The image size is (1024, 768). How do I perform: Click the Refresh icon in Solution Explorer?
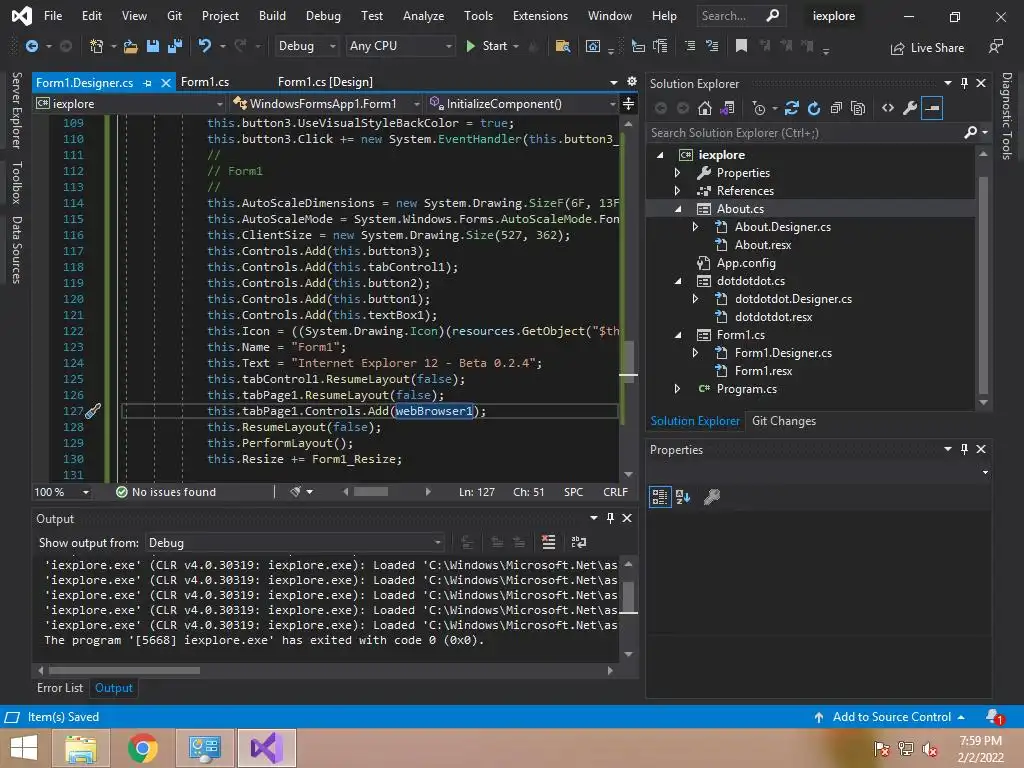pyautogui.click(x=814, y=108)
